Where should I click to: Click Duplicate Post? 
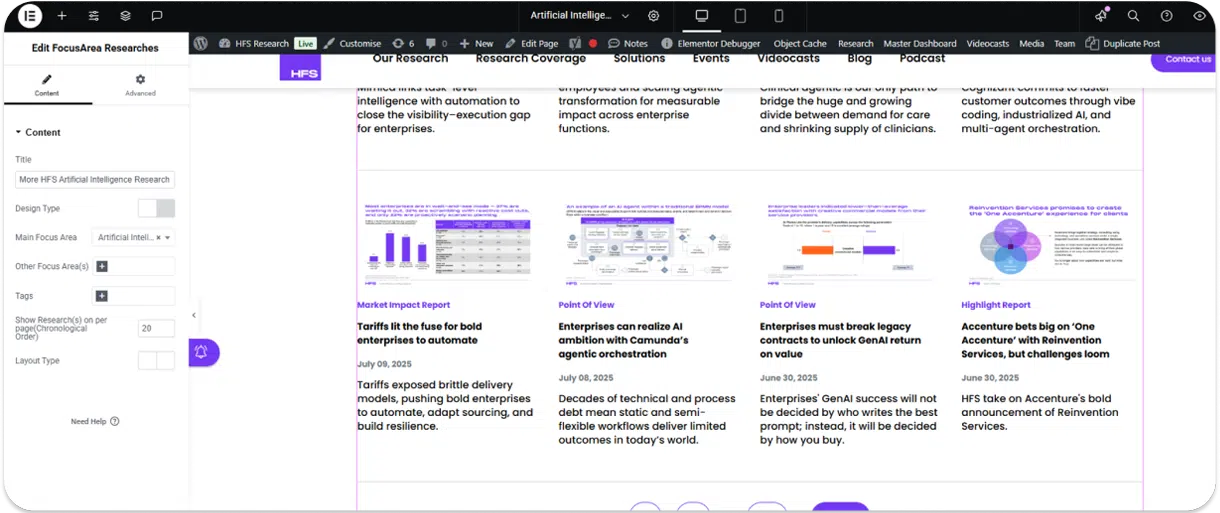coord(1123,43)
